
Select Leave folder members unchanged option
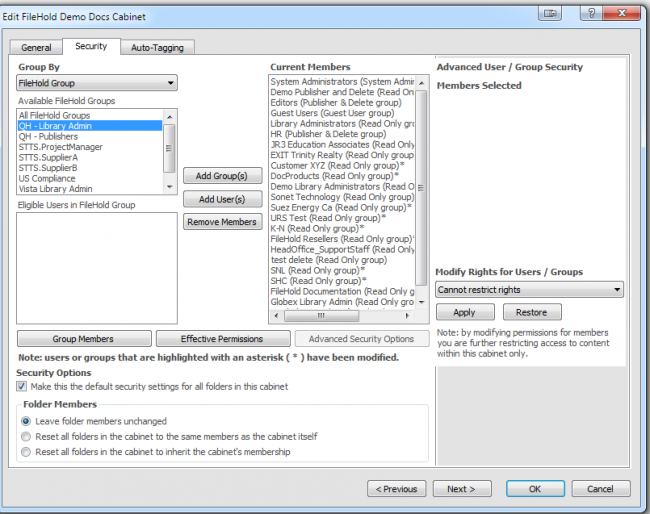27,422
